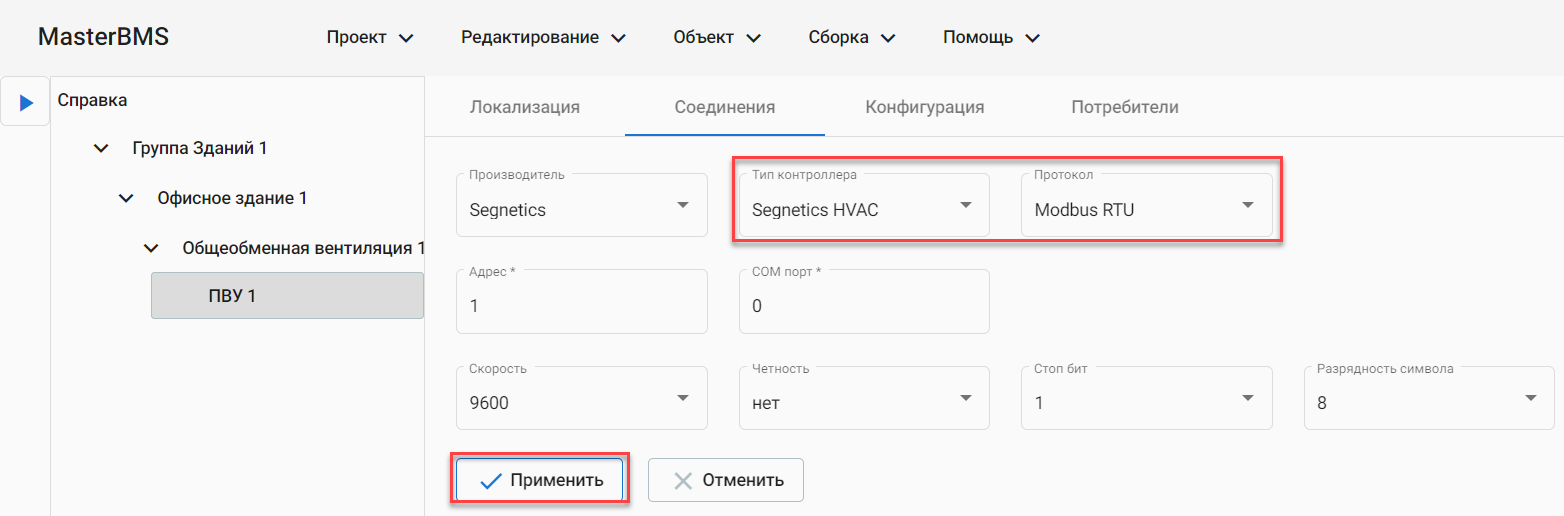Collapse the Группа Зданий 1 tree node
Viewport: 1564px width, 516px height.
click(100, 148)
